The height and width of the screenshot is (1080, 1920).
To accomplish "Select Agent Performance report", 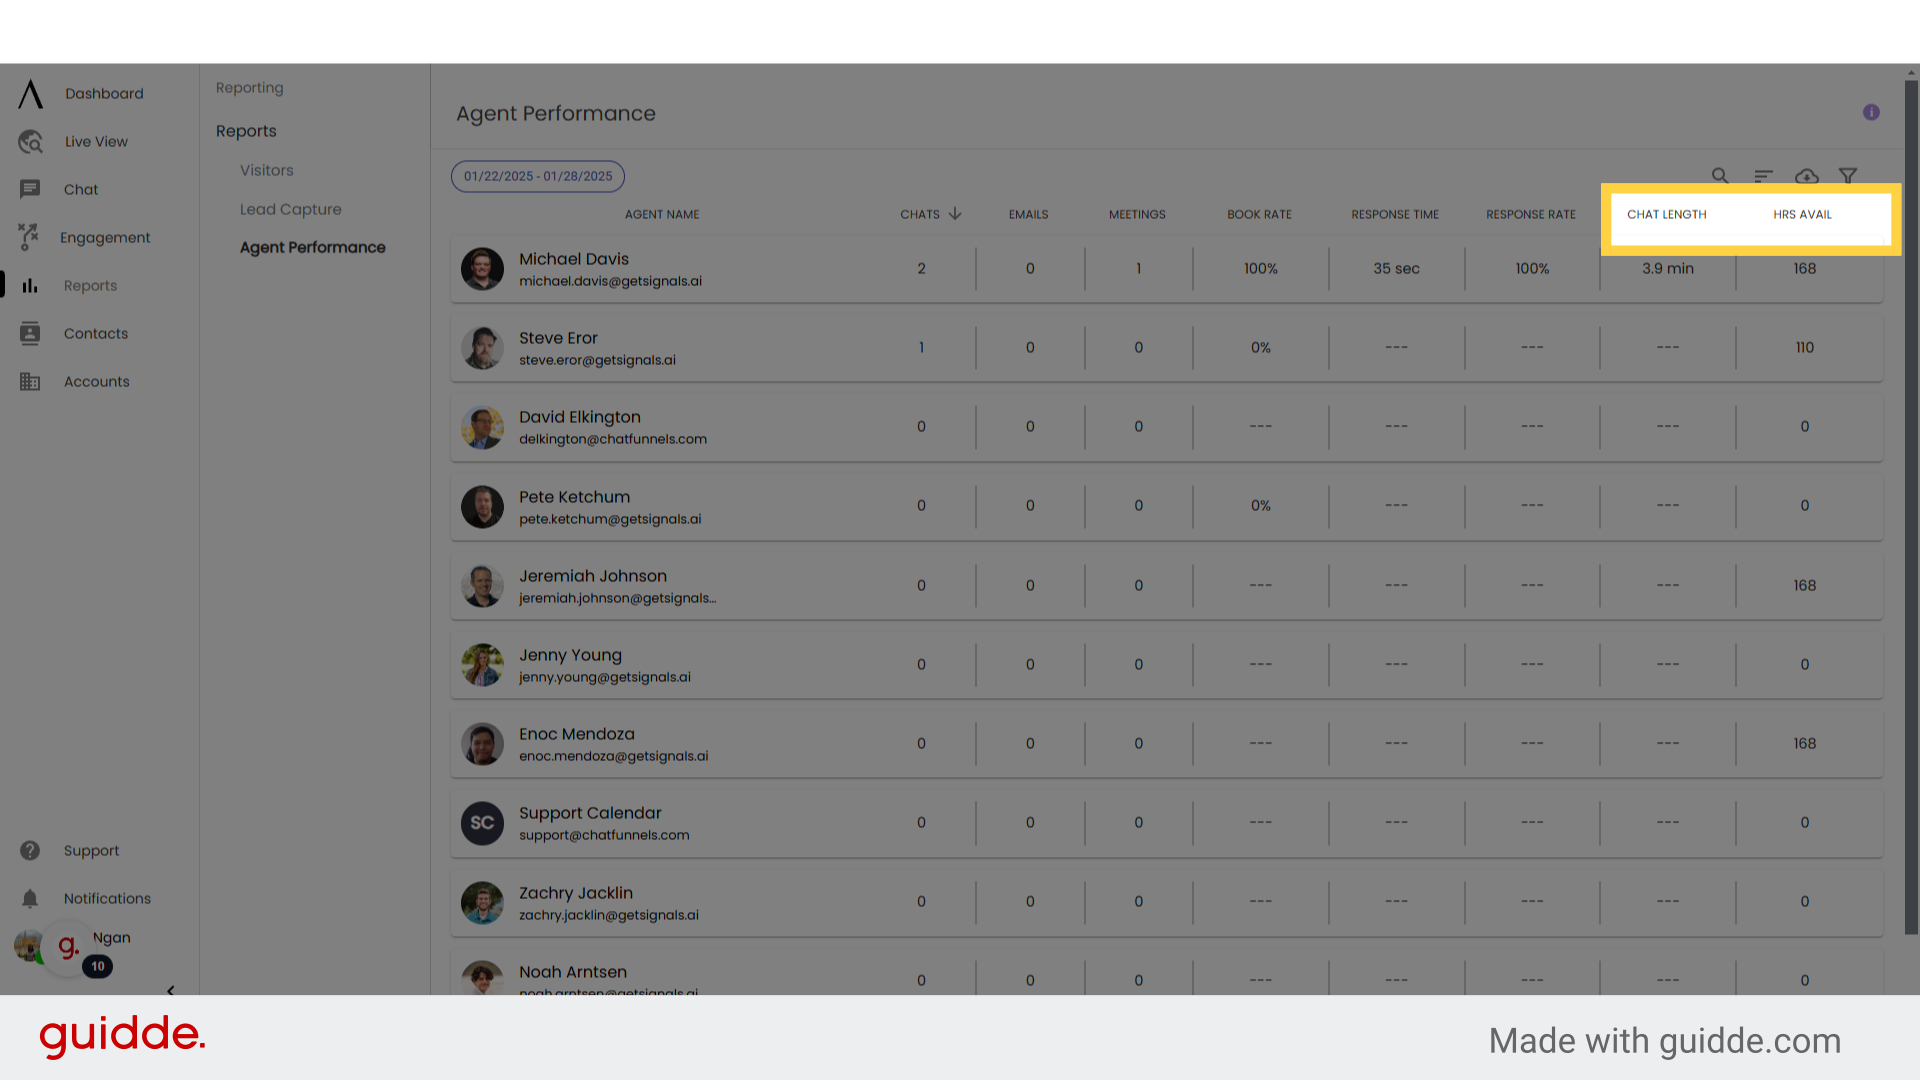I will [x=313, y=248].
